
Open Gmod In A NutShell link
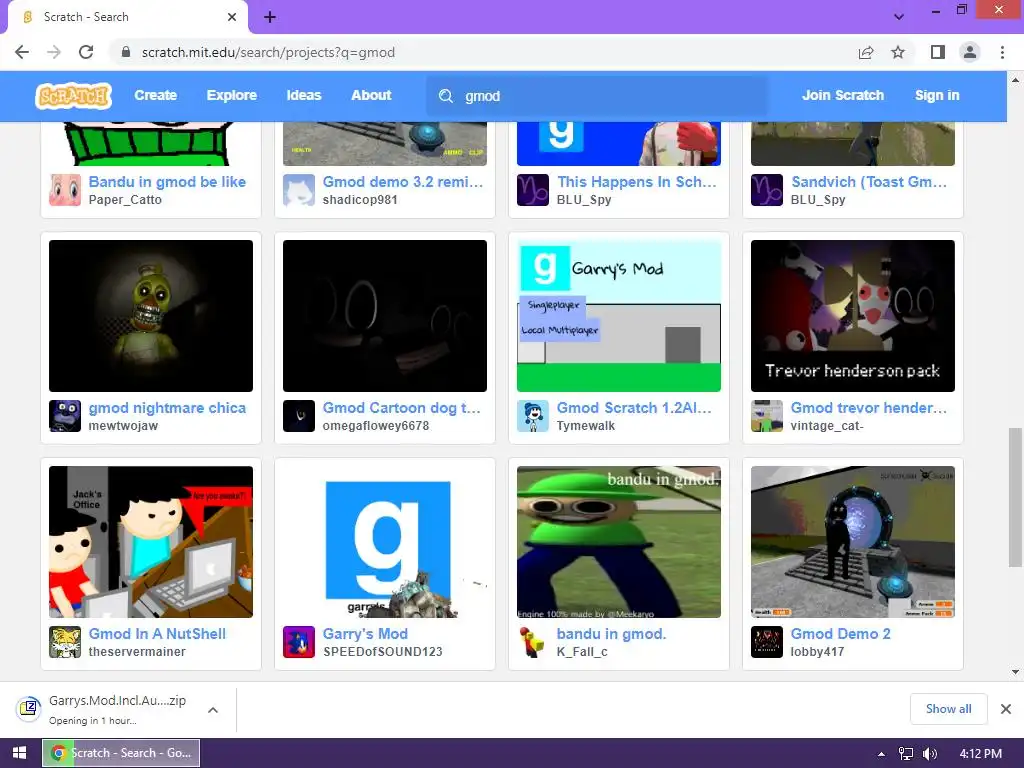pos(157,634)
